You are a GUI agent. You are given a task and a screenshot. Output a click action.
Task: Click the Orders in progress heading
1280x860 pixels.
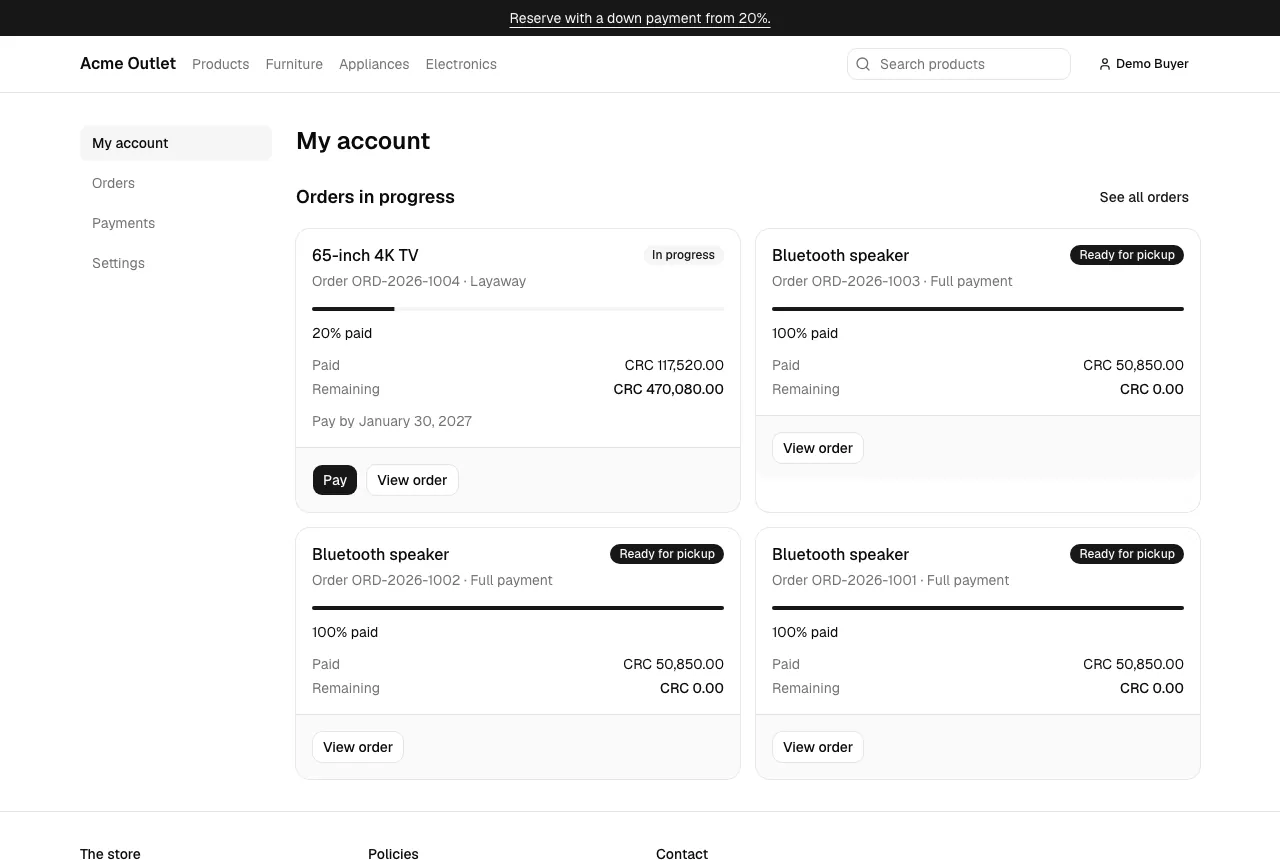(x=375, y=197)
